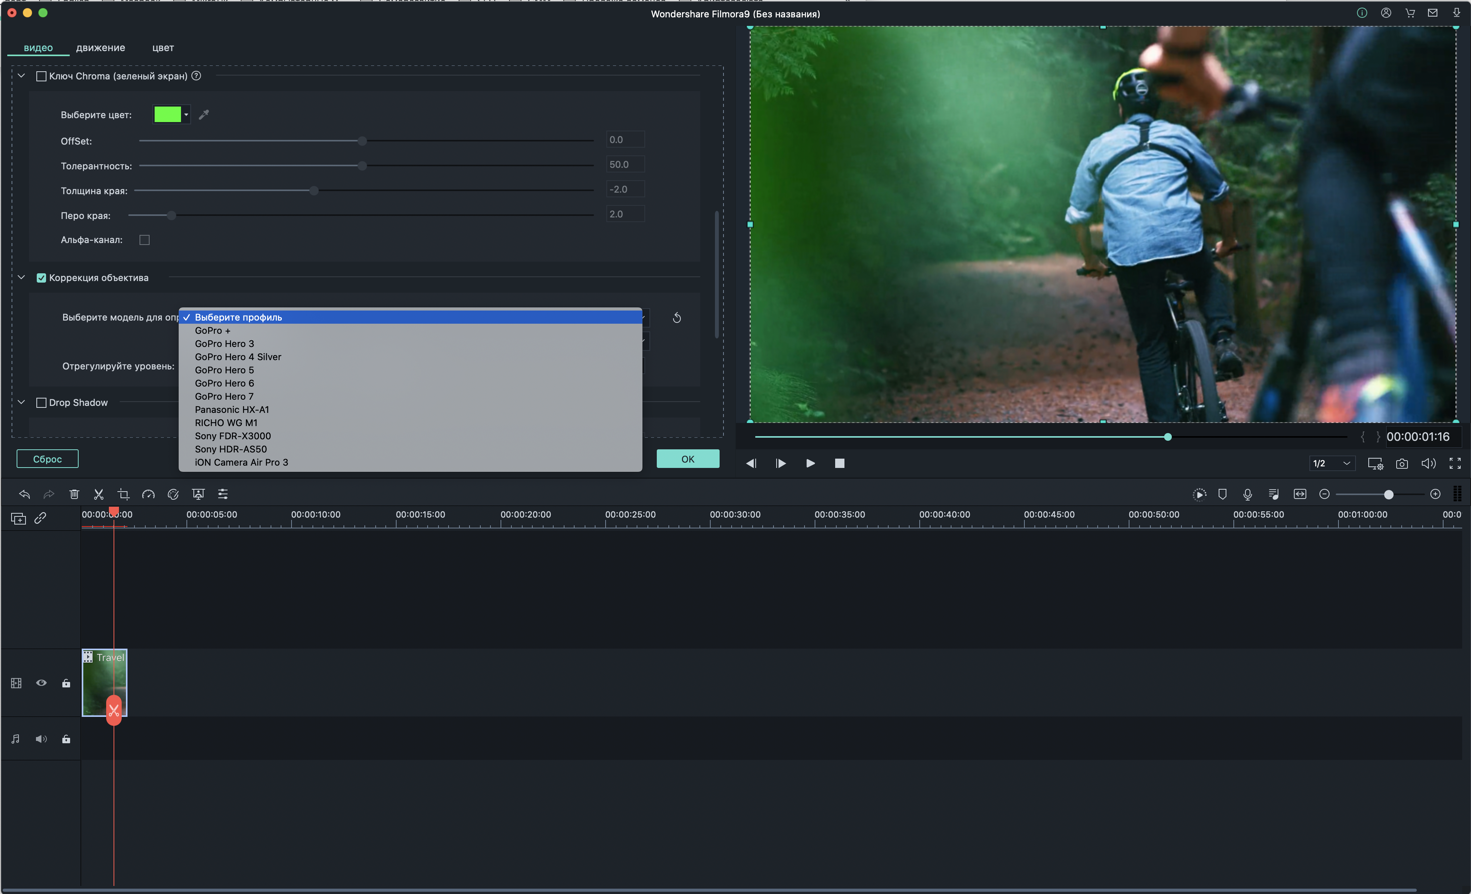Play the preview video
1471x894 pixels.
[x=810, y=464]
